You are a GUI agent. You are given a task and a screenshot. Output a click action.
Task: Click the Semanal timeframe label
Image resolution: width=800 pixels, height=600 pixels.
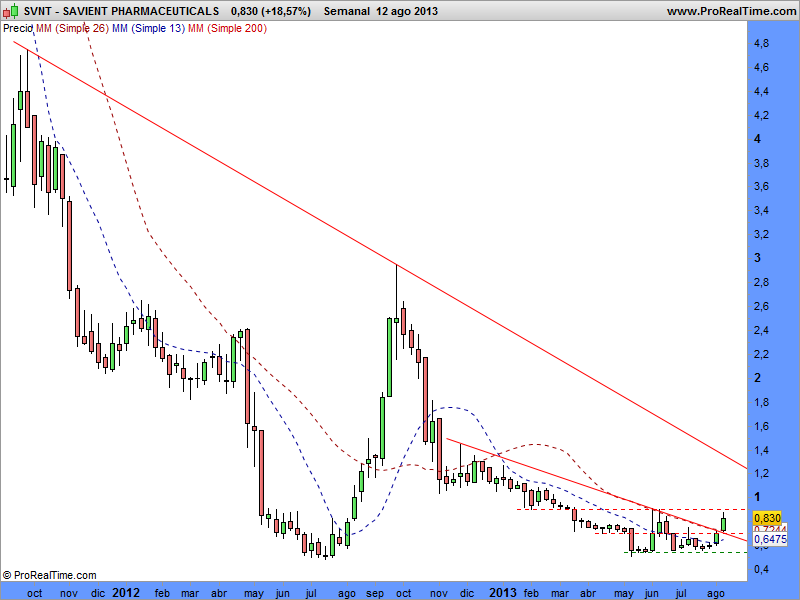pyautogui.click(x=347, y=11)
